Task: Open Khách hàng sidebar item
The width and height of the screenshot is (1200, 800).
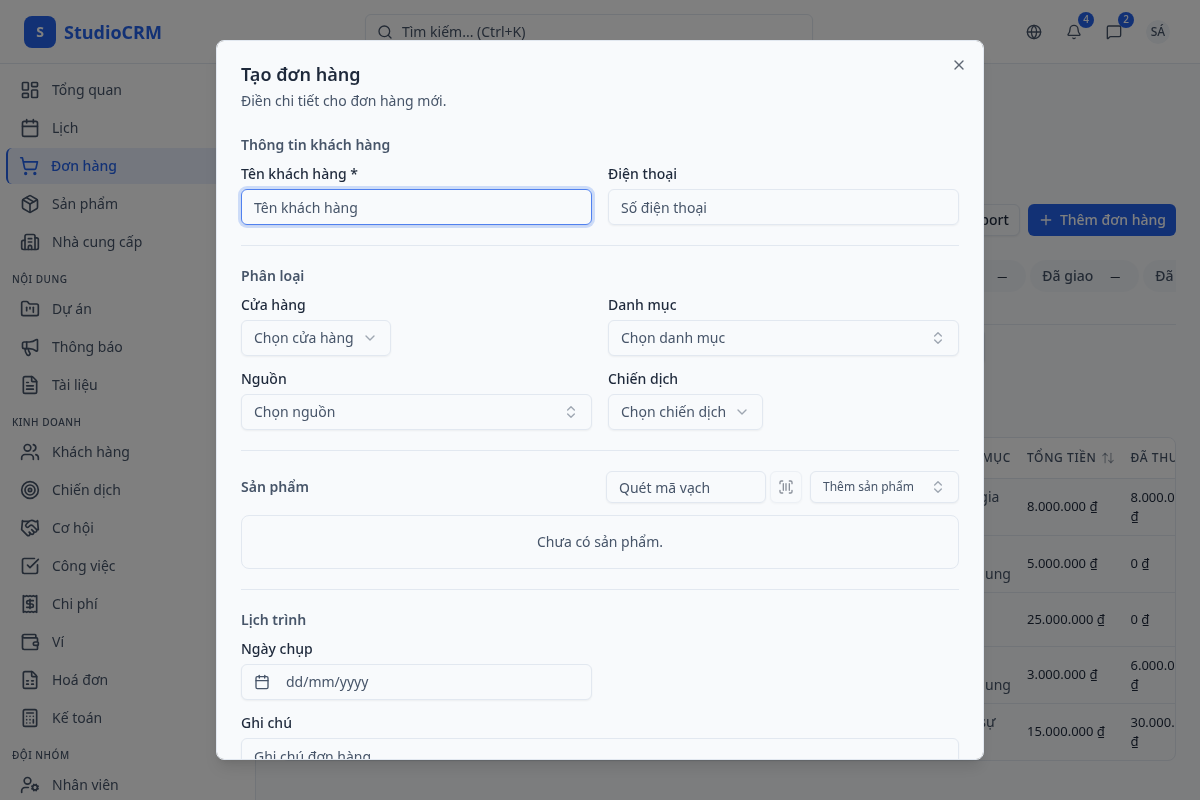Action: (90, 452)
